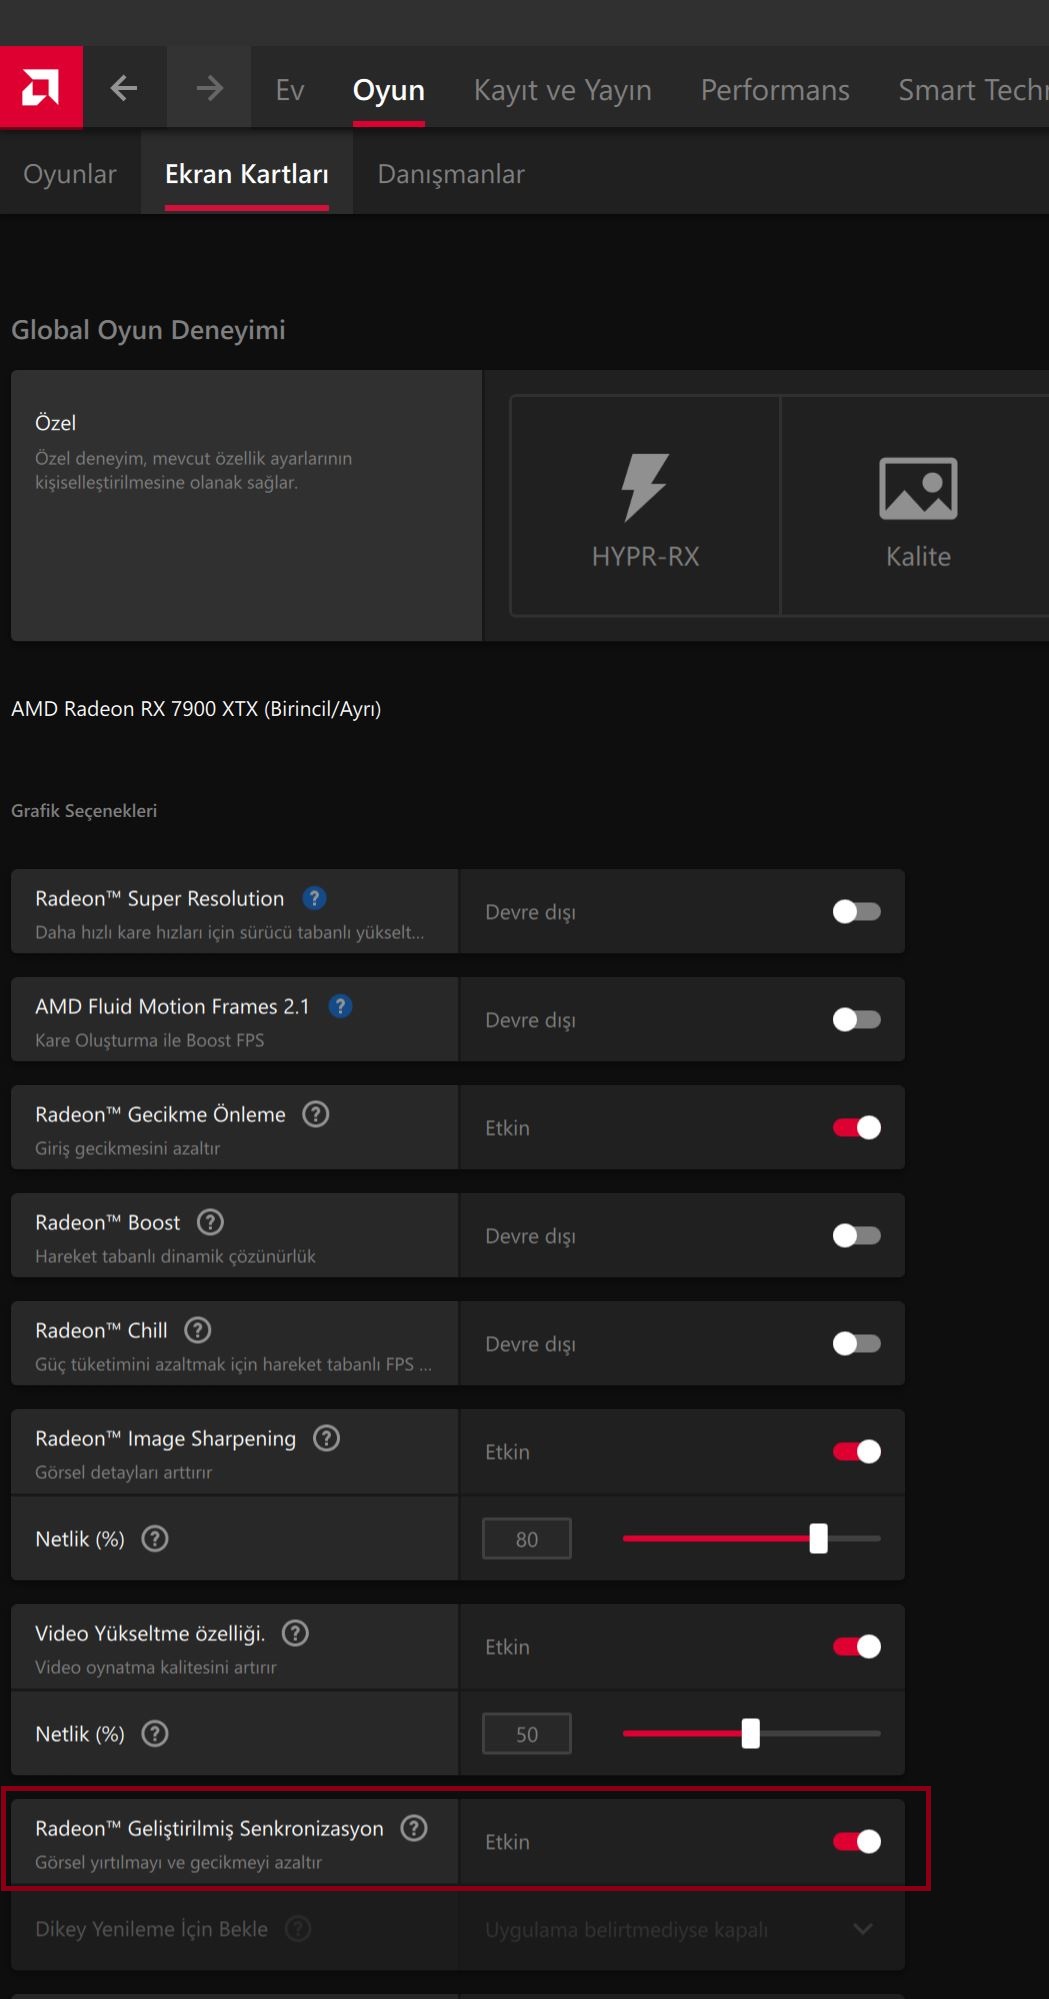The image size is (1049, 1999).
Task: Open help for Video Yükseltme özelliği
Action: (x=295, y=1633)
